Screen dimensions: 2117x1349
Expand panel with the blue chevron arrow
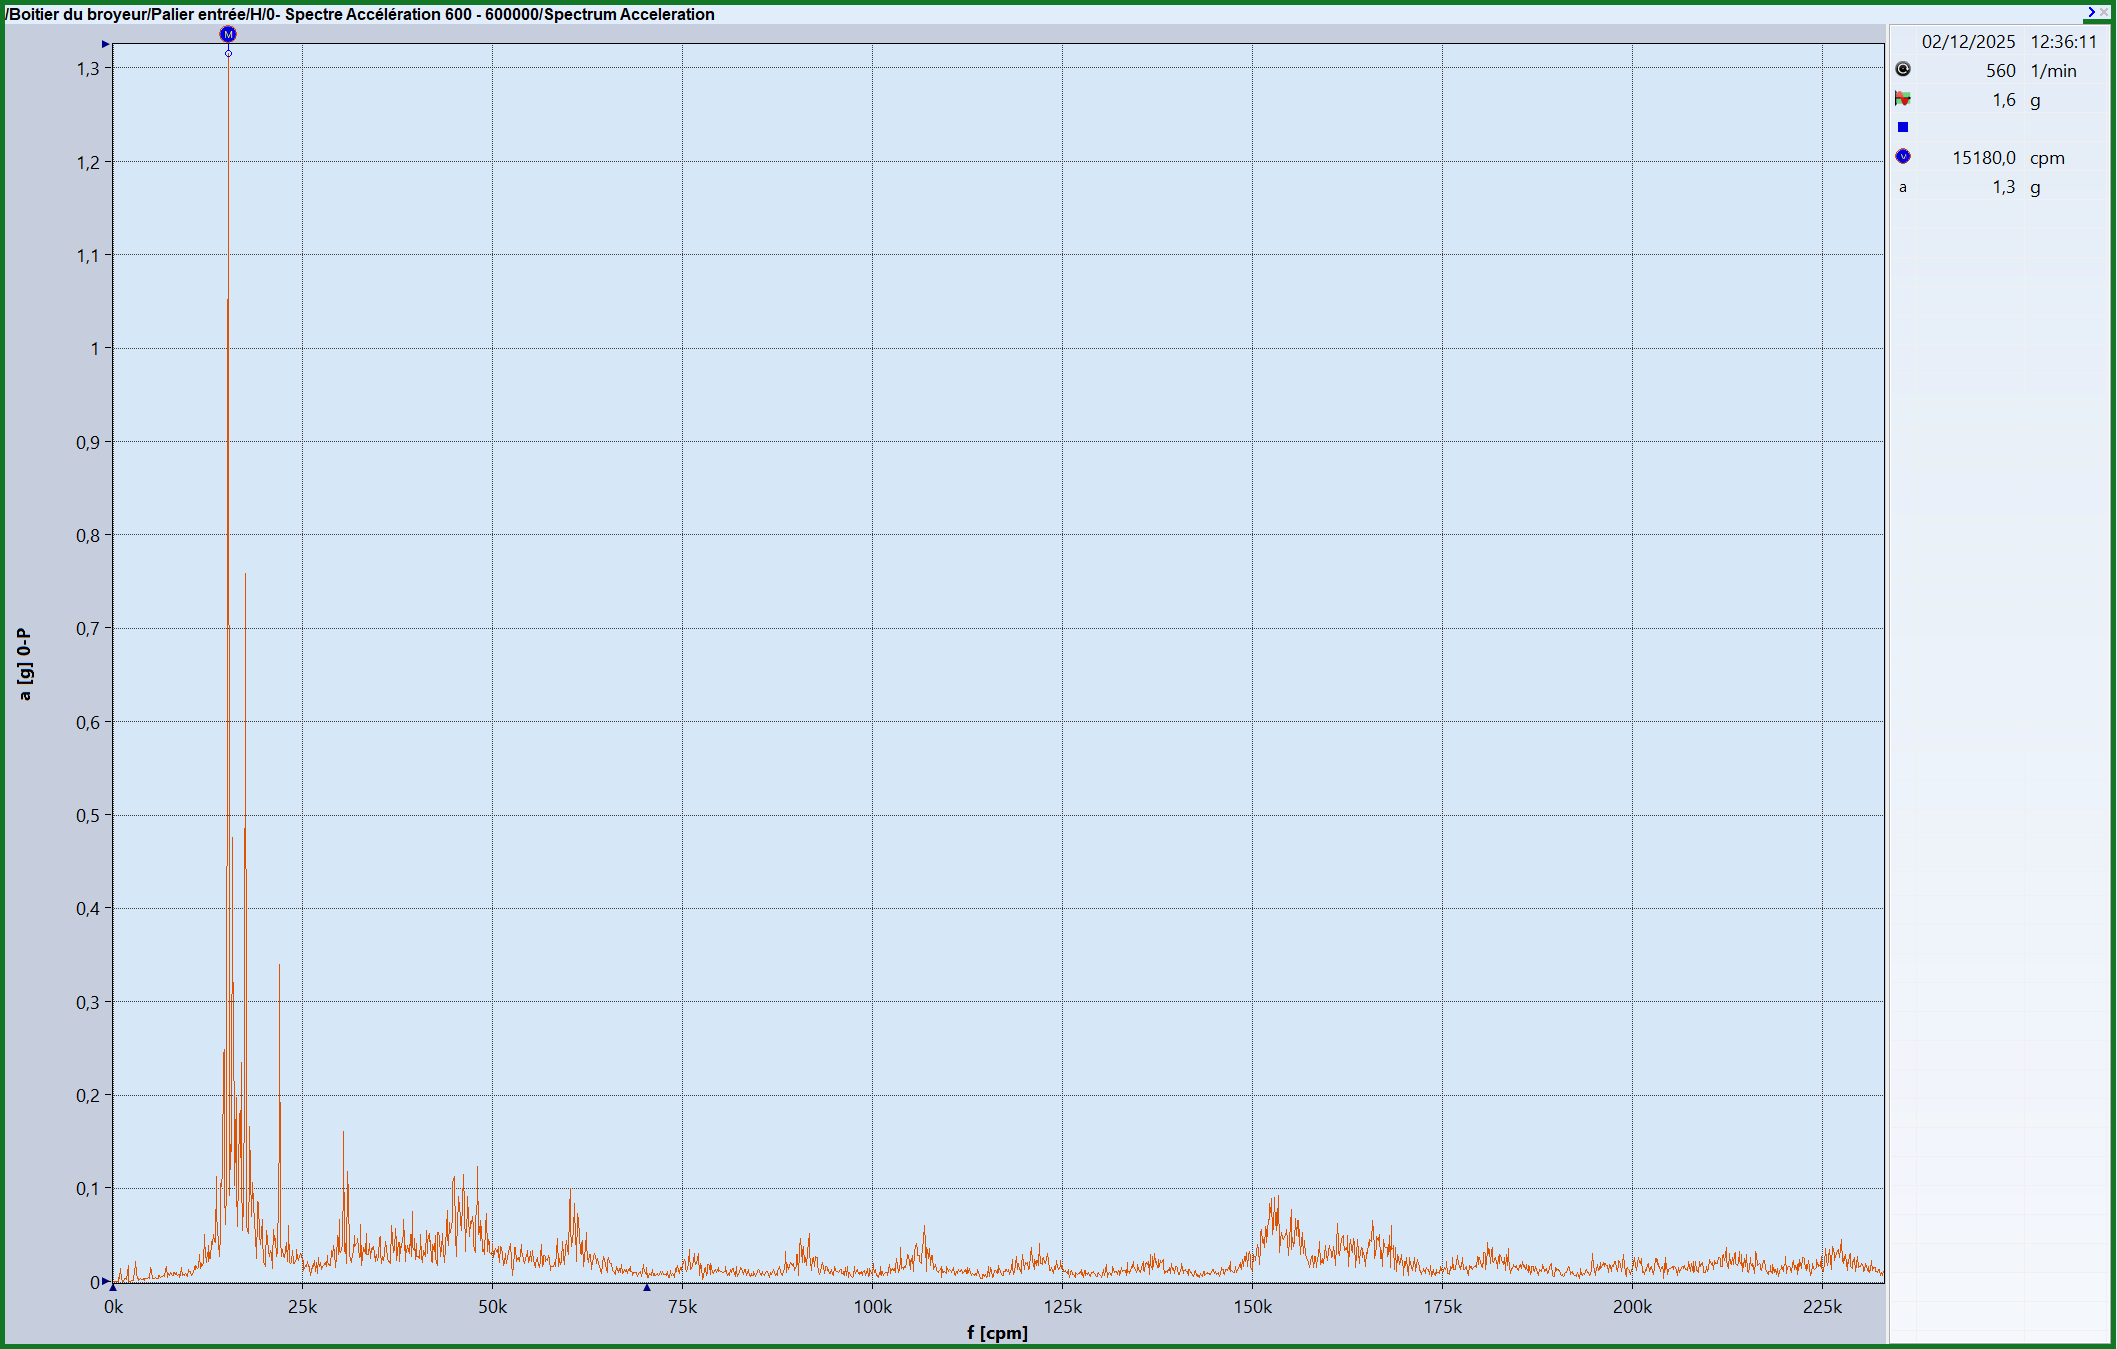pyautogui.click(x=2091, y=12)
